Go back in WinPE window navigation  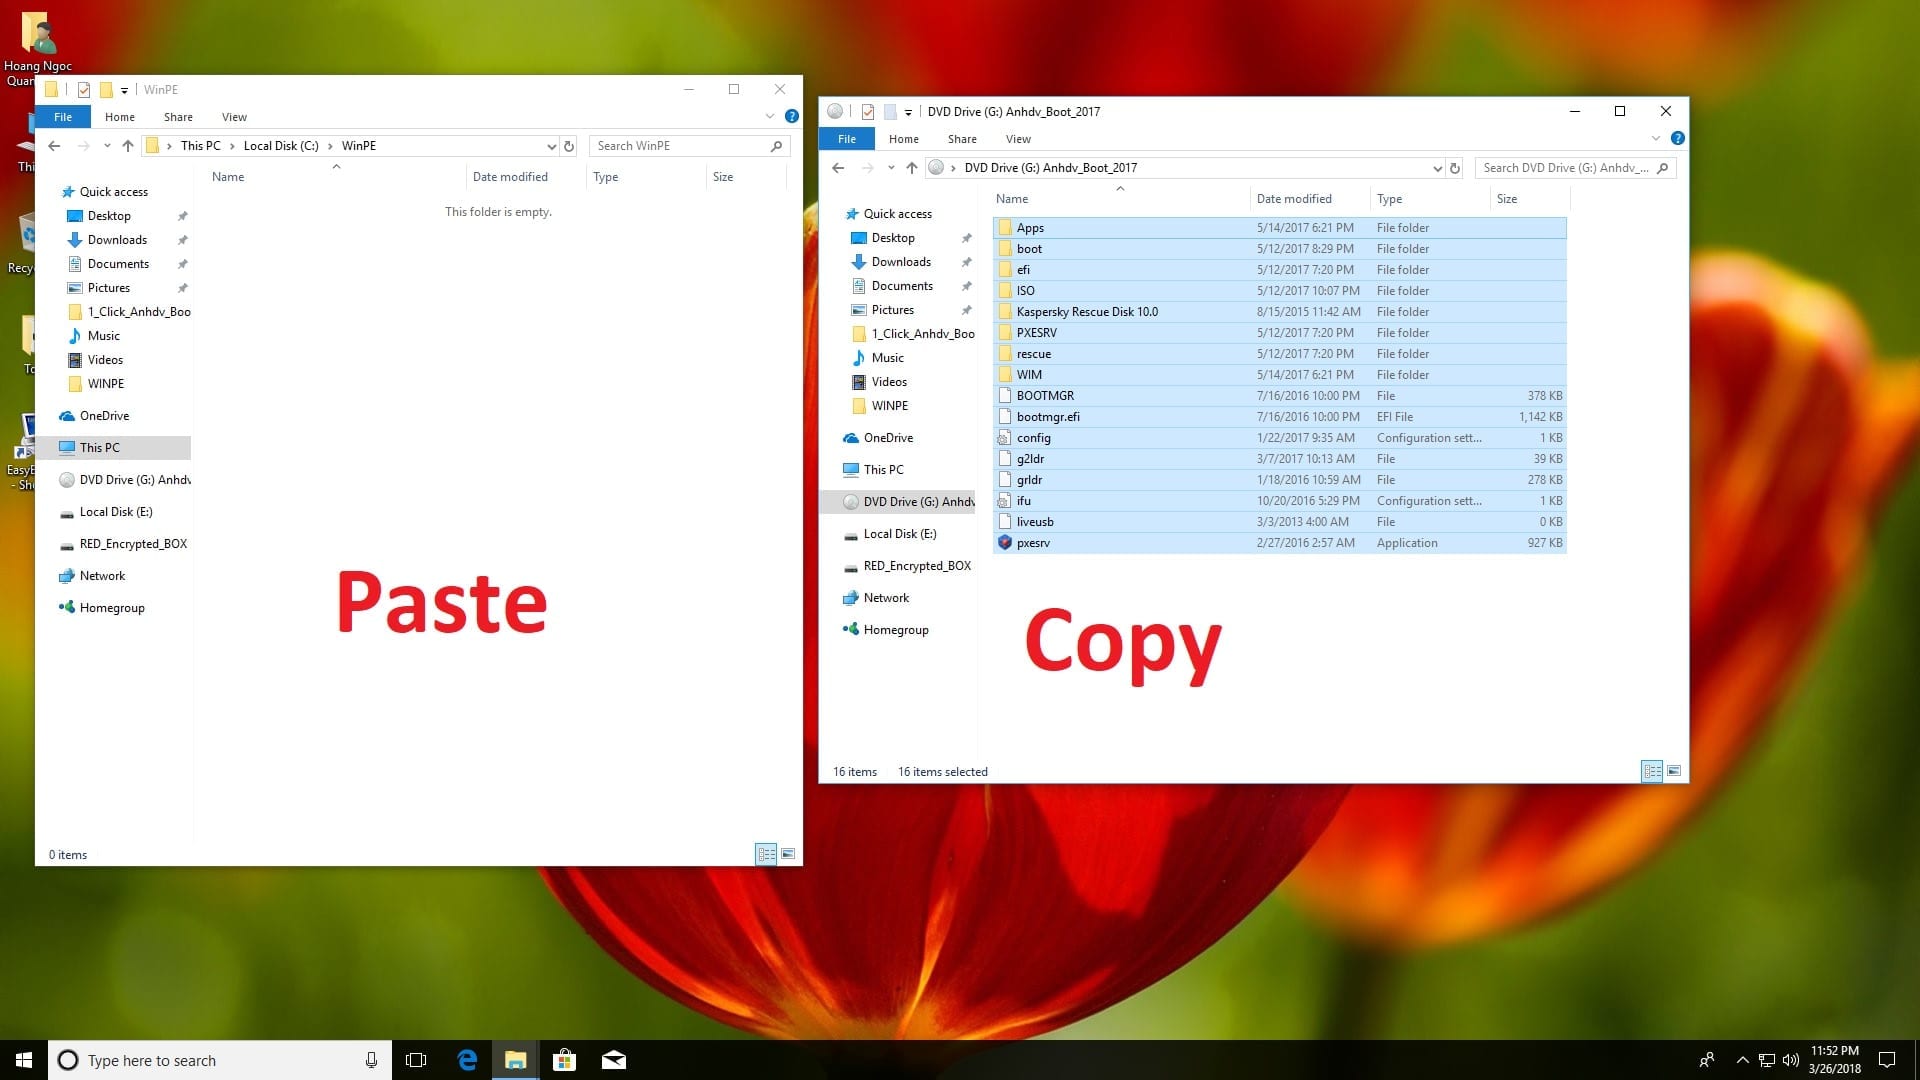pos(55,146)
